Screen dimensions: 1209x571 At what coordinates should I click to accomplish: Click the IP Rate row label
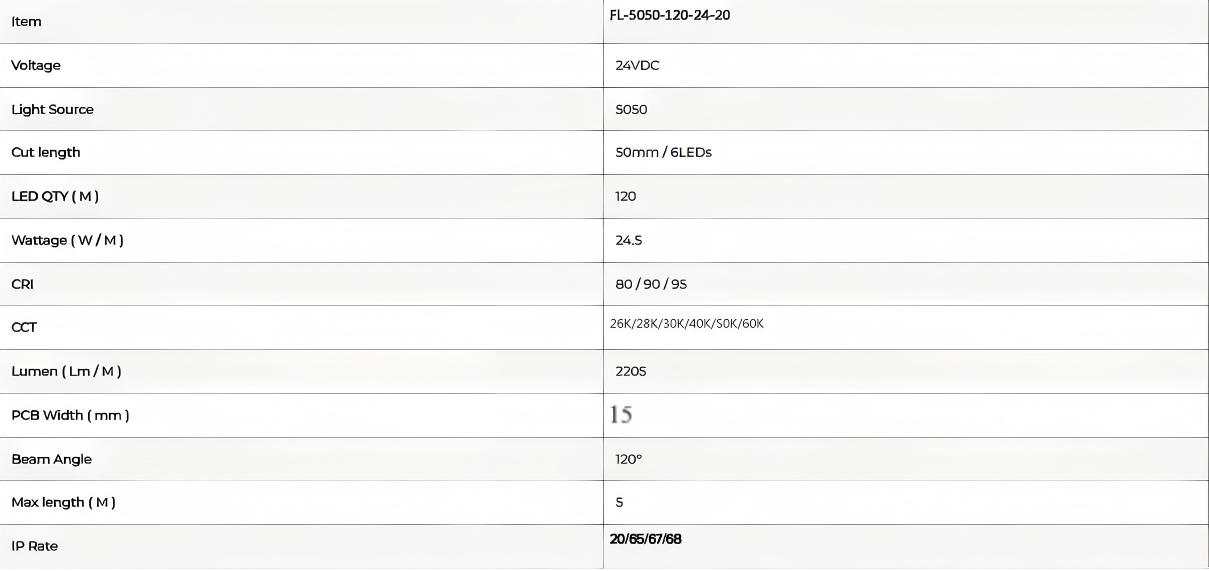coord(36,546)
